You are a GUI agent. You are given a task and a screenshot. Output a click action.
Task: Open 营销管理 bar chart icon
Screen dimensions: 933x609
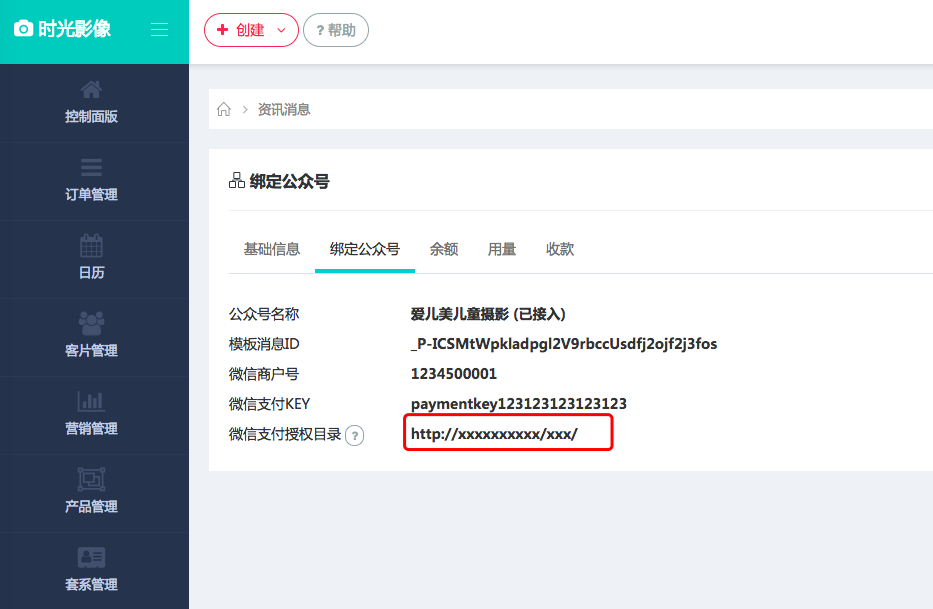click(x=91, y=401)
